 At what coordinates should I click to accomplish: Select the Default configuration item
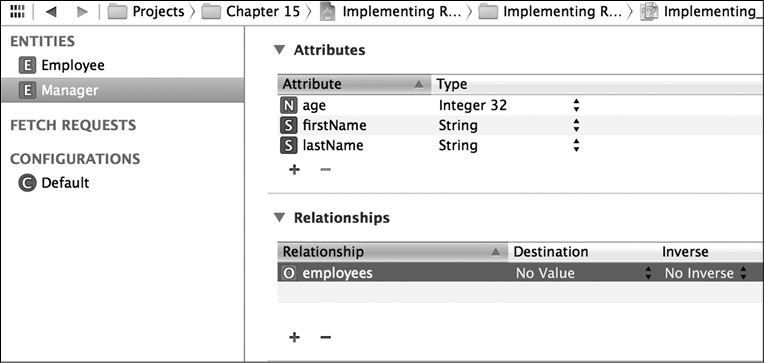pyautogui.click(x=54, y=183)
